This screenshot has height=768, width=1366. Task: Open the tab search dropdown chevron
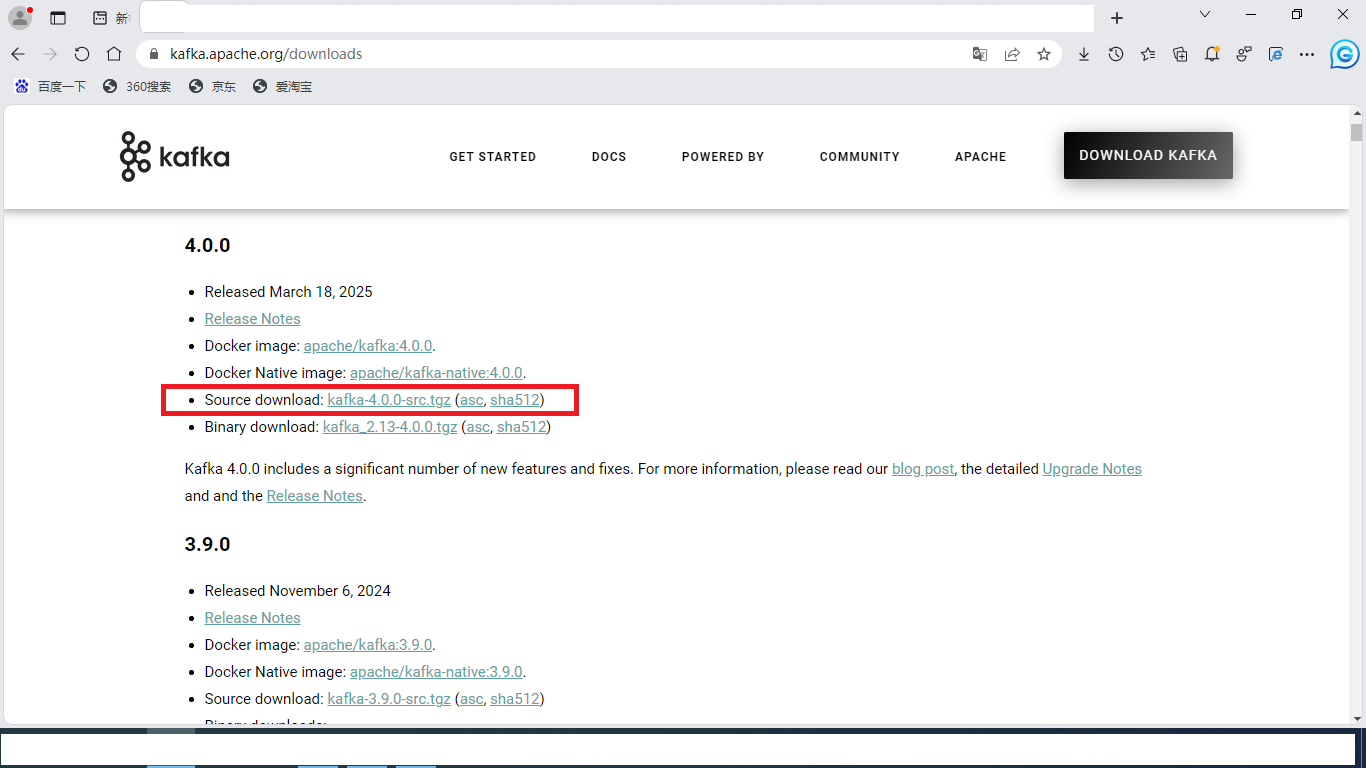coord(1205,15)
